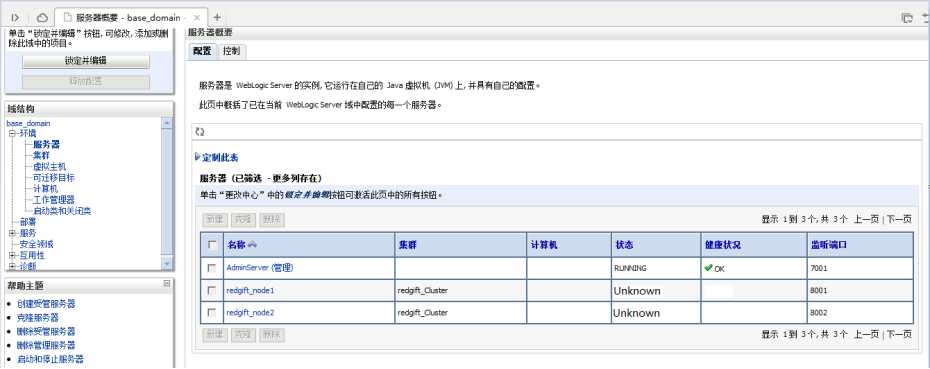Screen dimensions: 930x369
Task: Switch to the 配置 tab
Action: 202,52
